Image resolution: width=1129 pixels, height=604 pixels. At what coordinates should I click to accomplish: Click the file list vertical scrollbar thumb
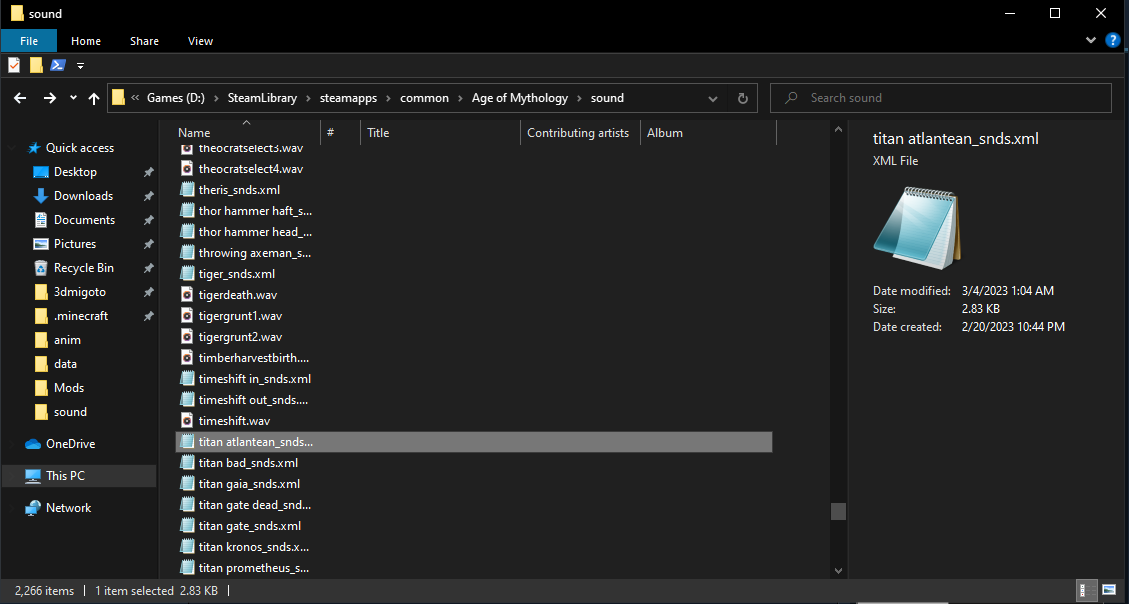(x=838, y=511)
